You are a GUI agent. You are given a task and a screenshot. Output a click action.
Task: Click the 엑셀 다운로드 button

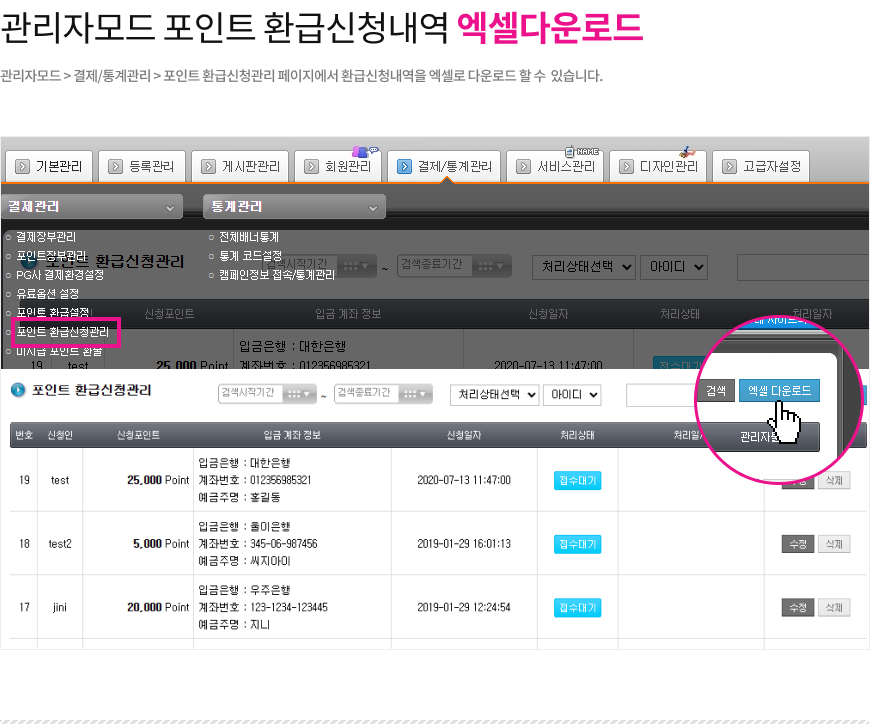tap(779, 391)
